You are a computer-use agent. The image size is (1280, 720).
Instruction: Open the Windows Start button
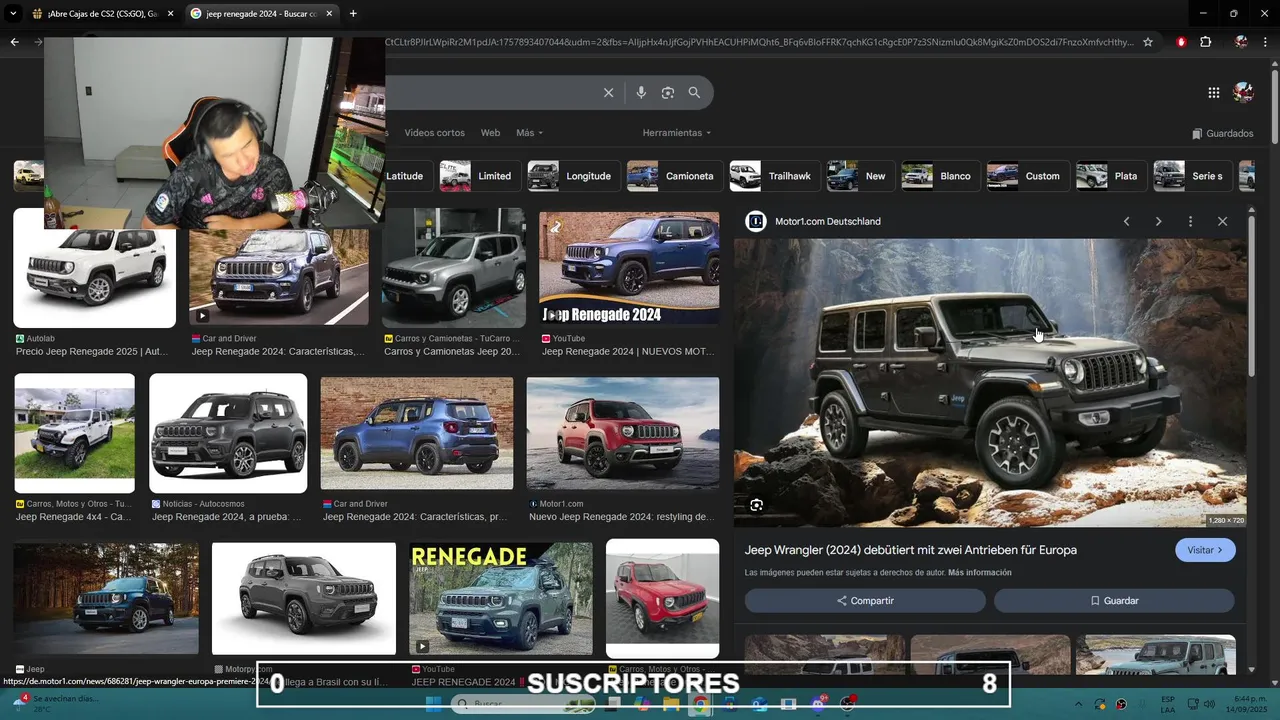(x=433, y=704)
